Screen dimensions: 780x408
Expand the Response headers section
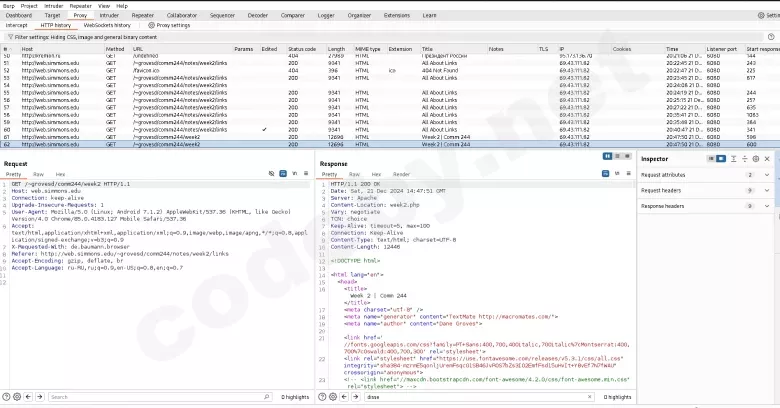(768, 206)
